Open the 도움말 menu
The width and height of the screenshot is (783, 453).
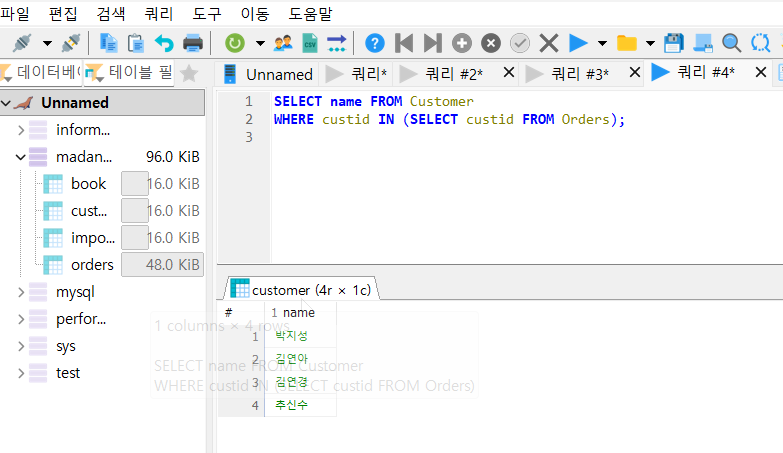(x=310, y=13)
